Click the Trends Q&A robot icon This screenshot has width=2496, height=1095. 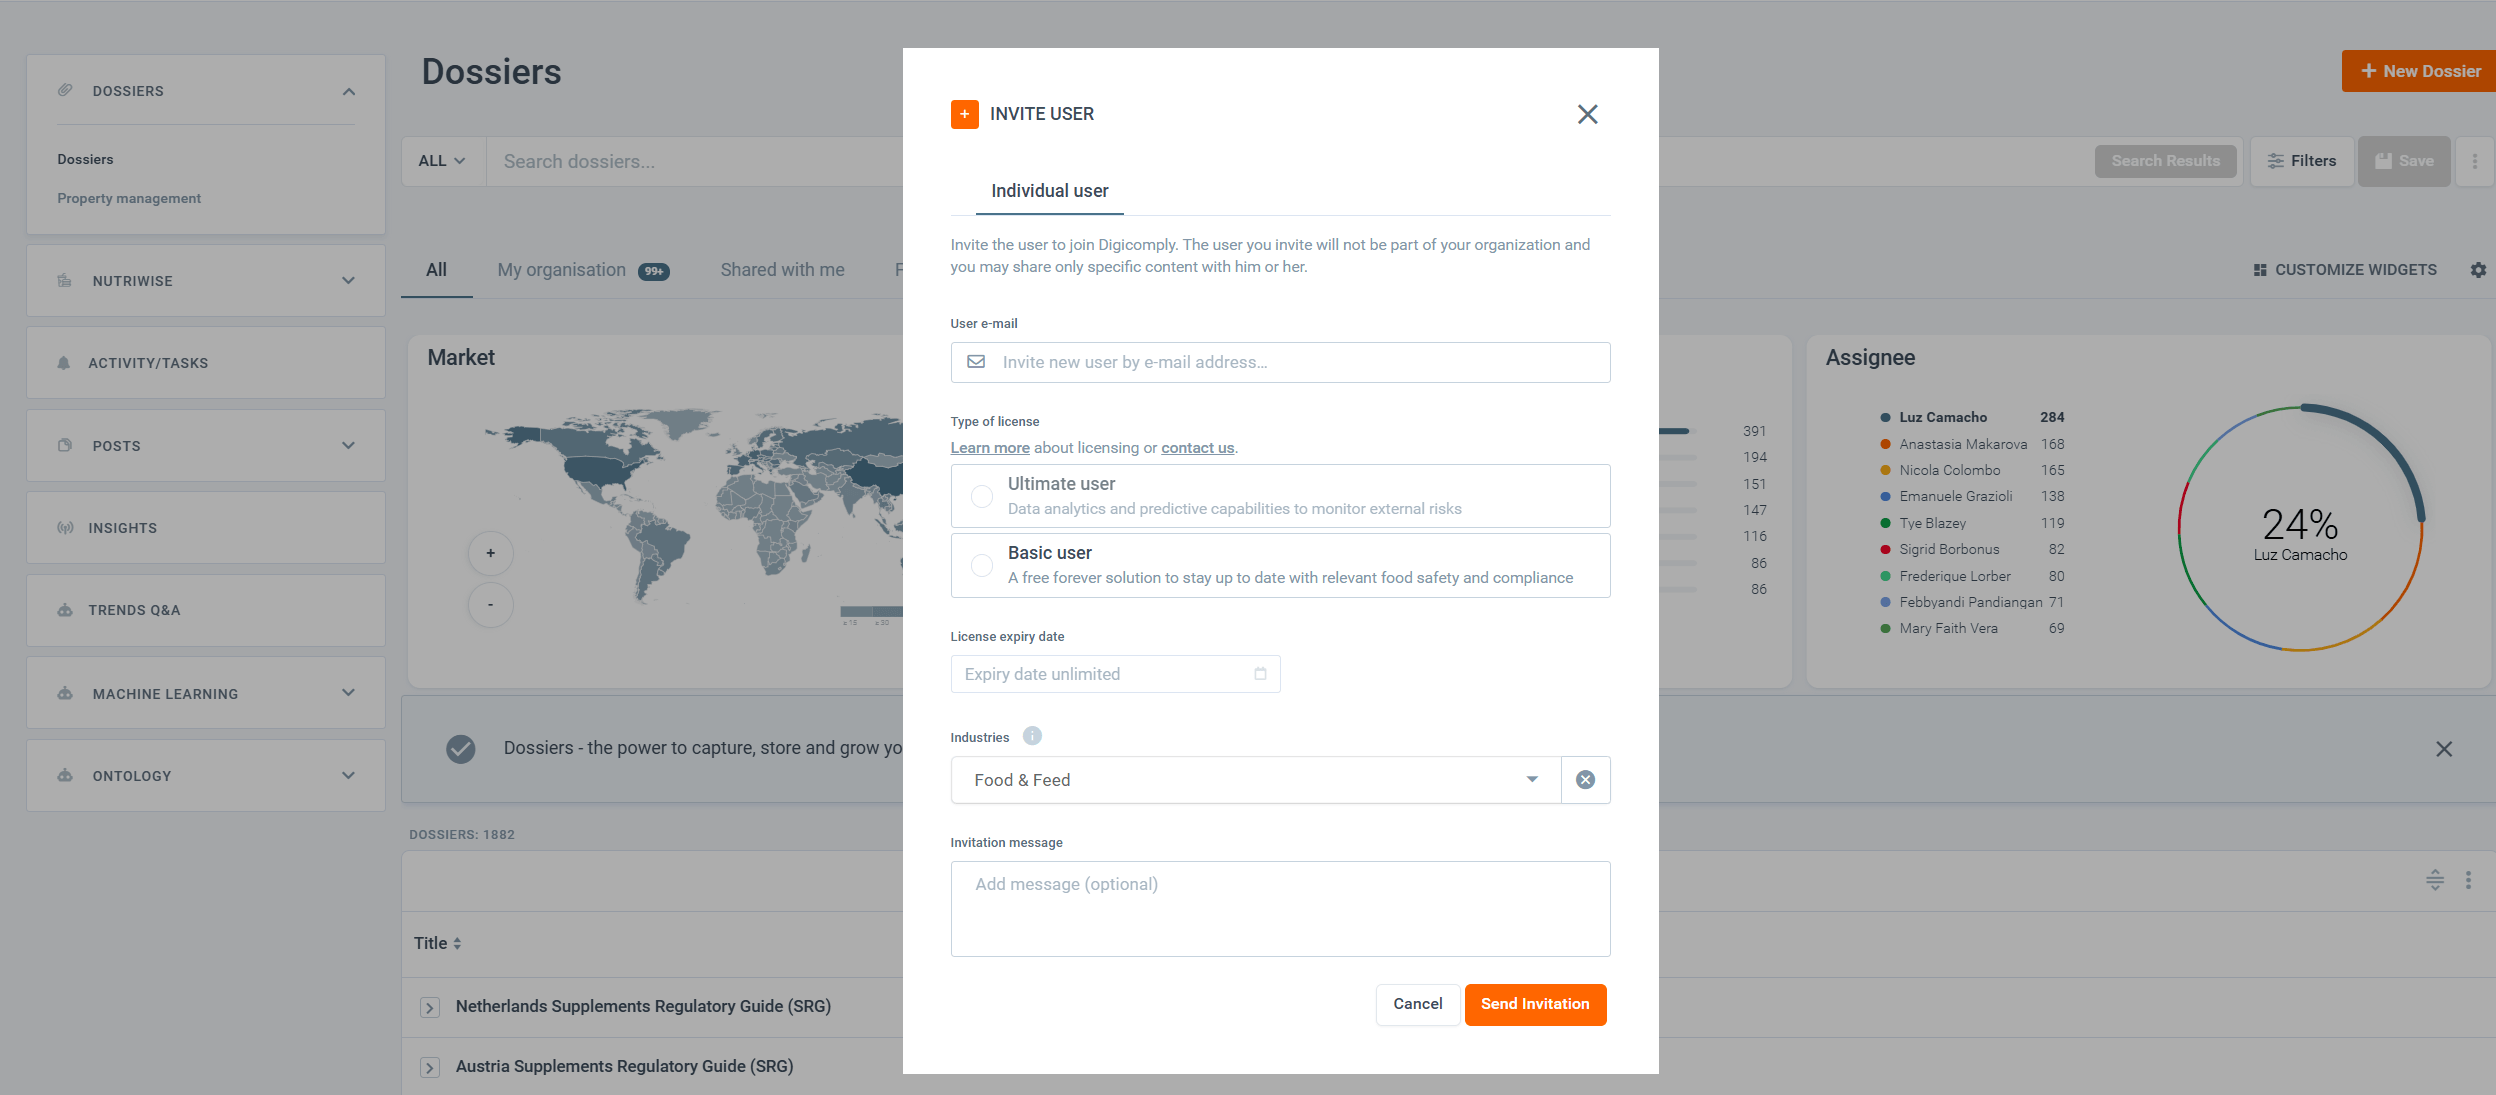point(65,610)
